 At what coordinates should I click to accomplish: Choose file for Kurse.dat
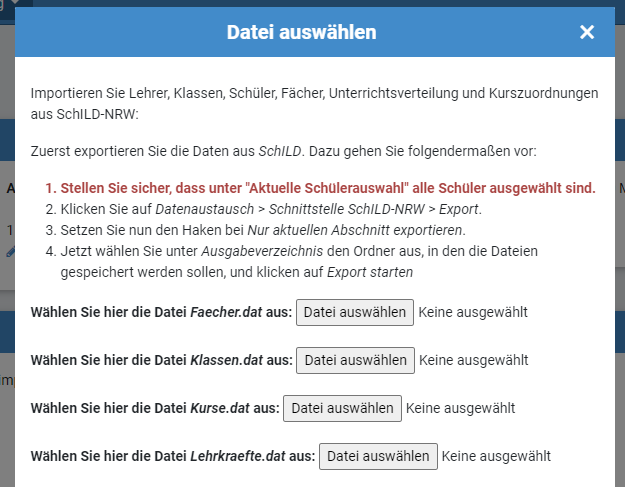click(x=342, y=408)
